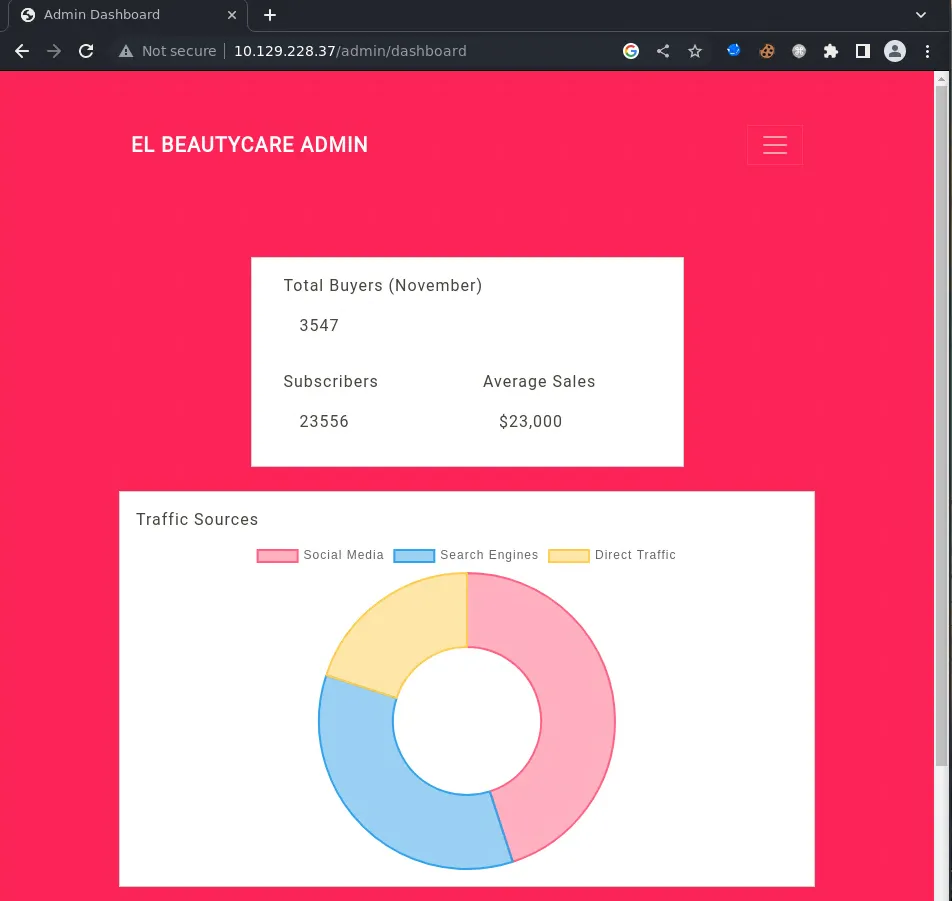Go forward with the browser arrow

[54, 51]
